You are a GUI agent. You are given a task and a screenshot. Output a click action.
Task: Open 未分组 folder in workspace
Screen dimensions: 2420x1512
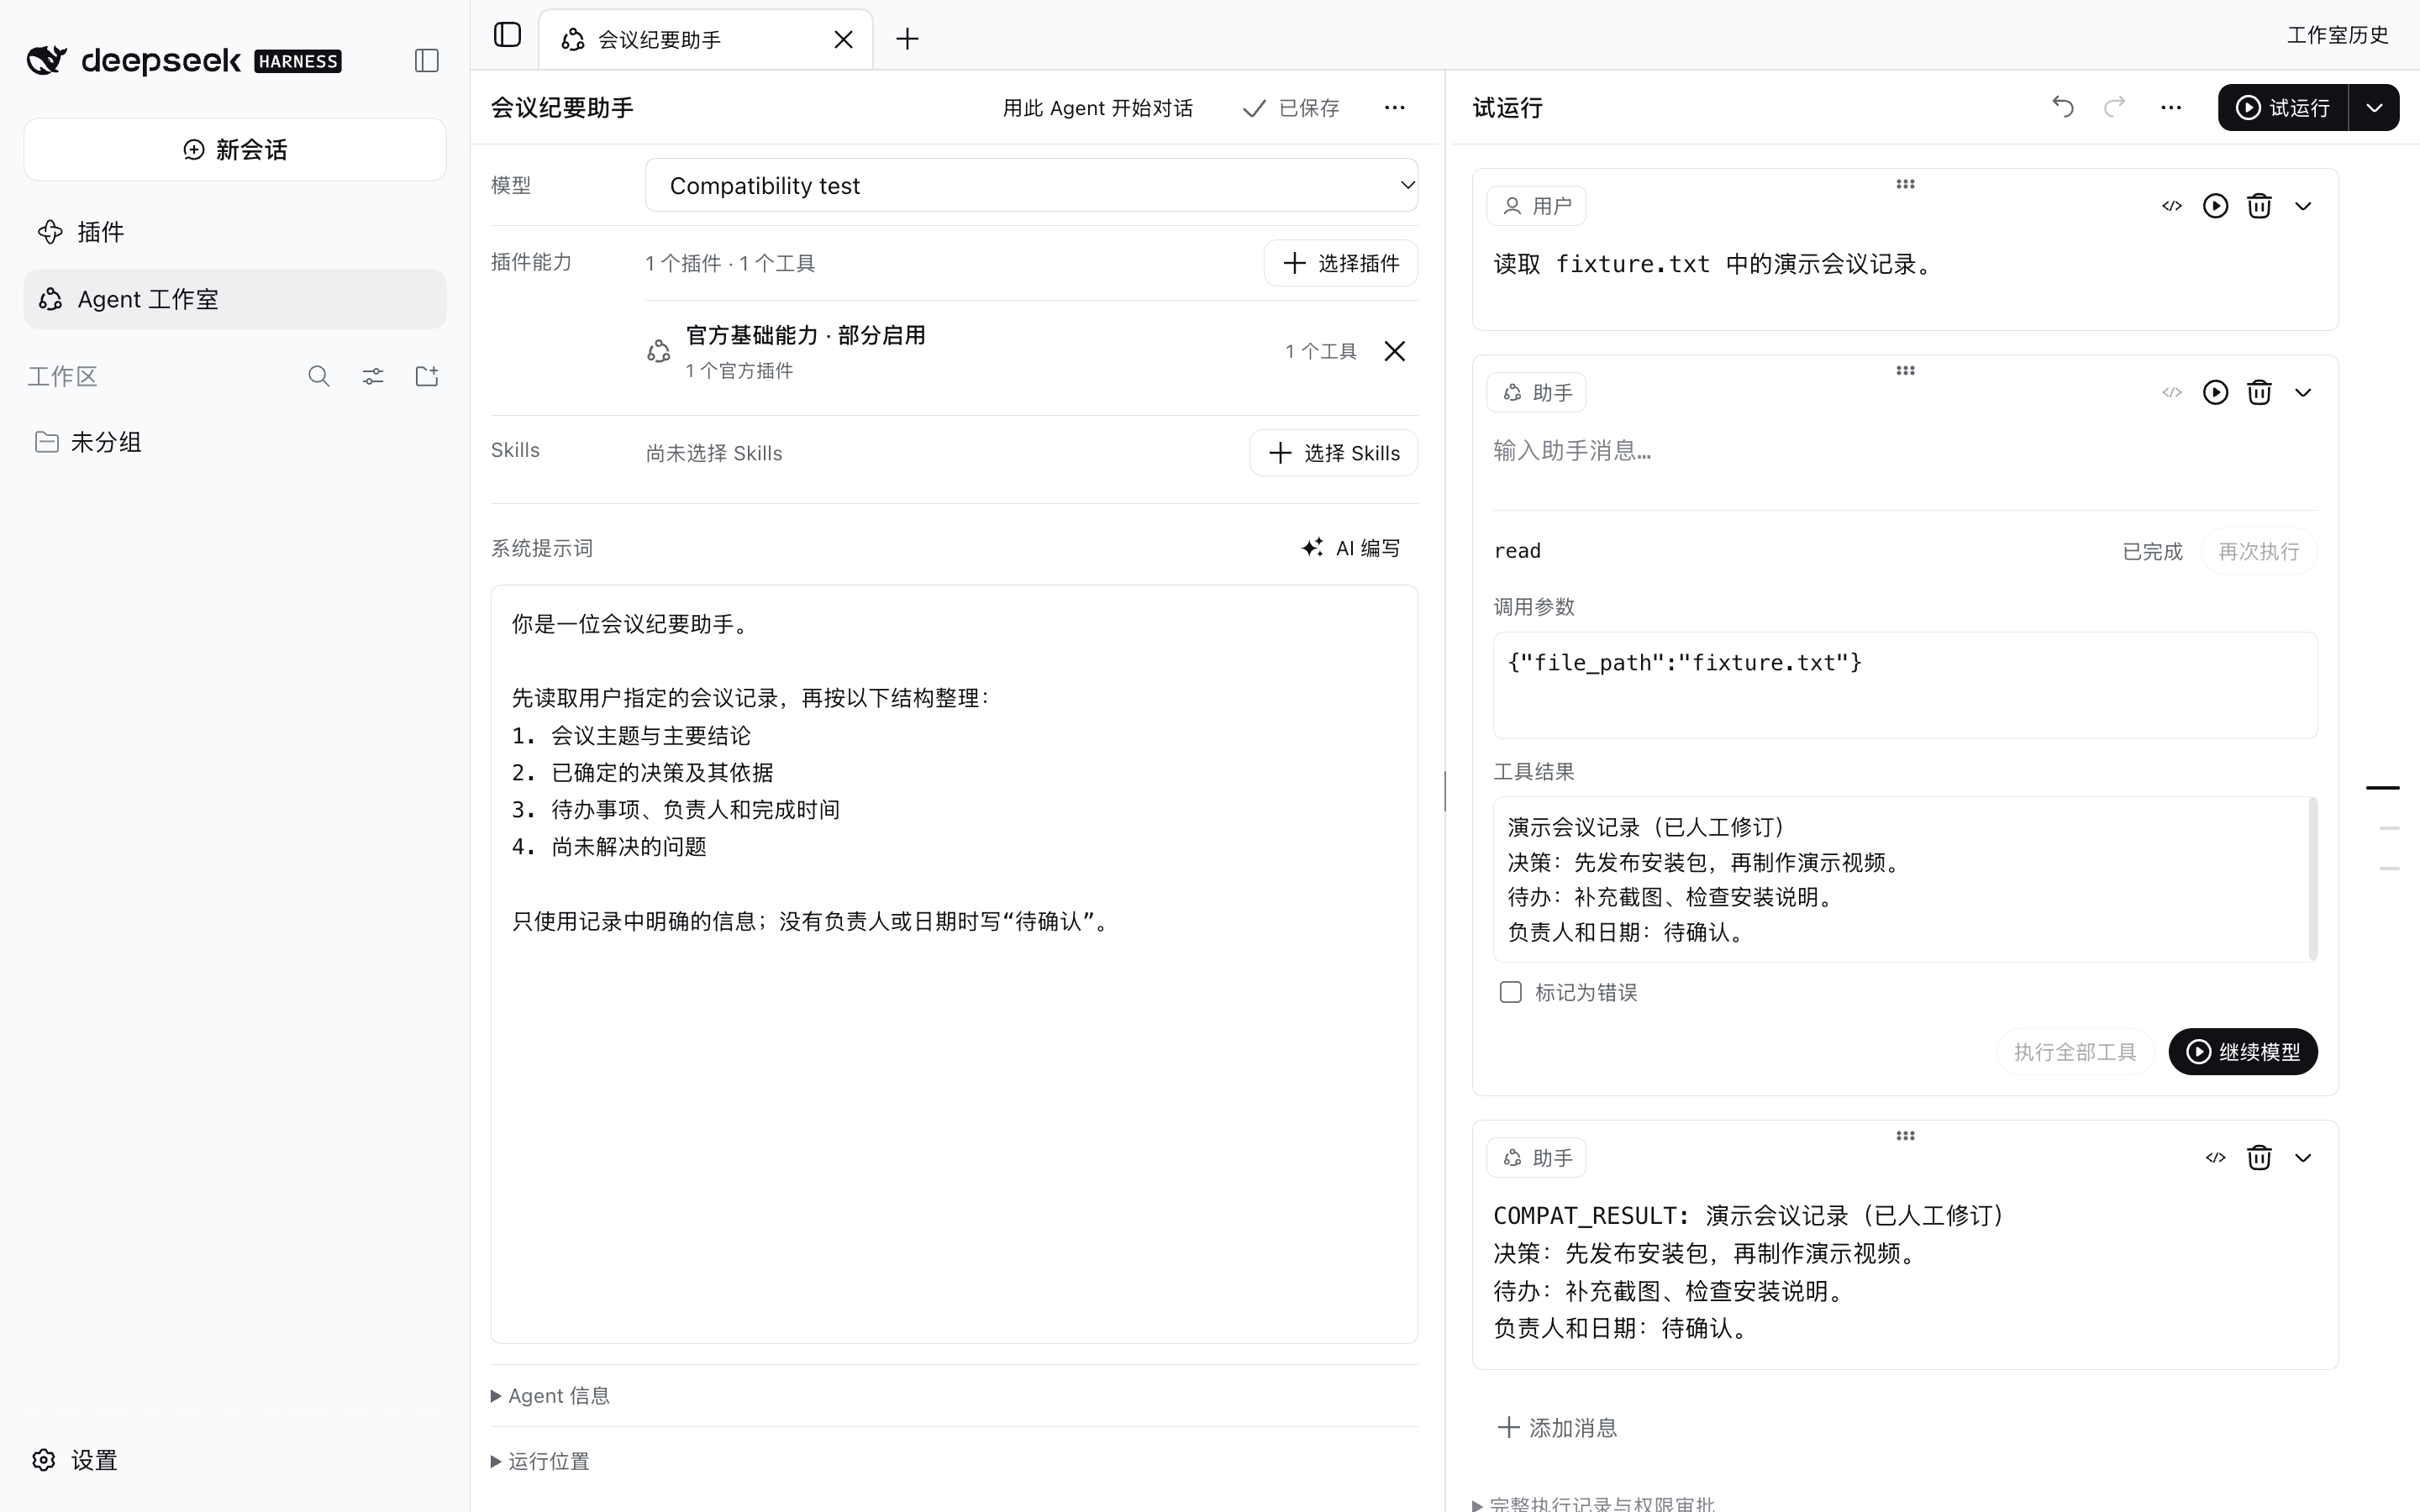click(x=235, y=442)
